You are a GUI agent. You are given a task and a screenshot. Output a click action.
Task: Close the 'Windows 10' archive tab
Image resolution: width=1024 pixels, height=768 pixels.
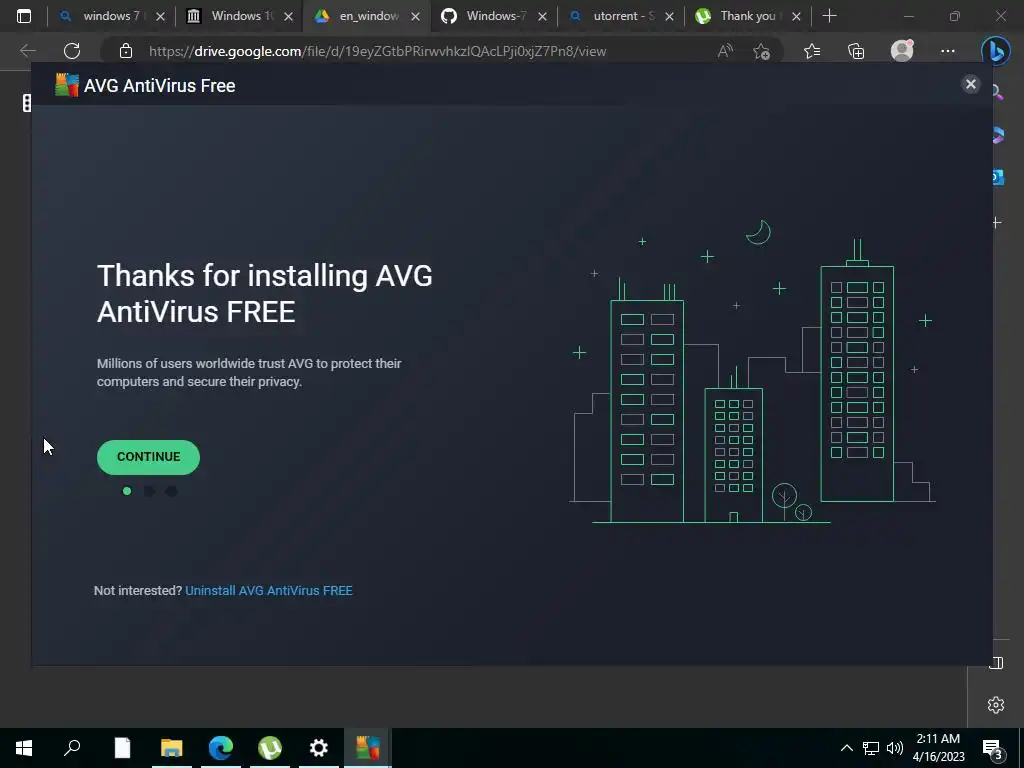point(288,17)
